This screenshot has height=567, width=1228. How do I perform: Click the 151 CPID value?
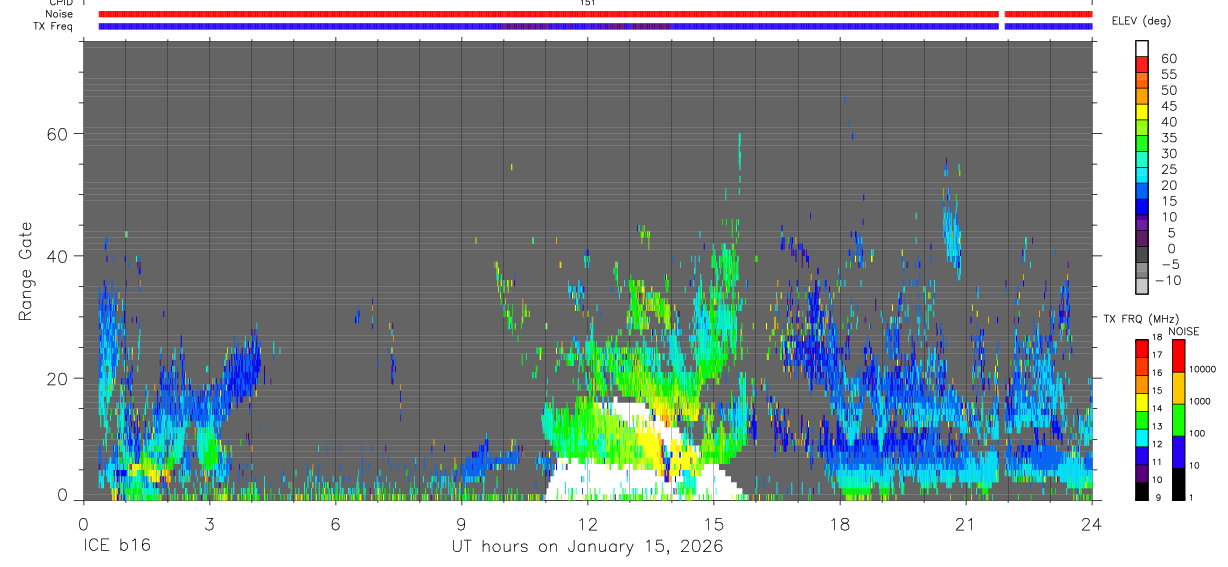(x=587, y=3)
